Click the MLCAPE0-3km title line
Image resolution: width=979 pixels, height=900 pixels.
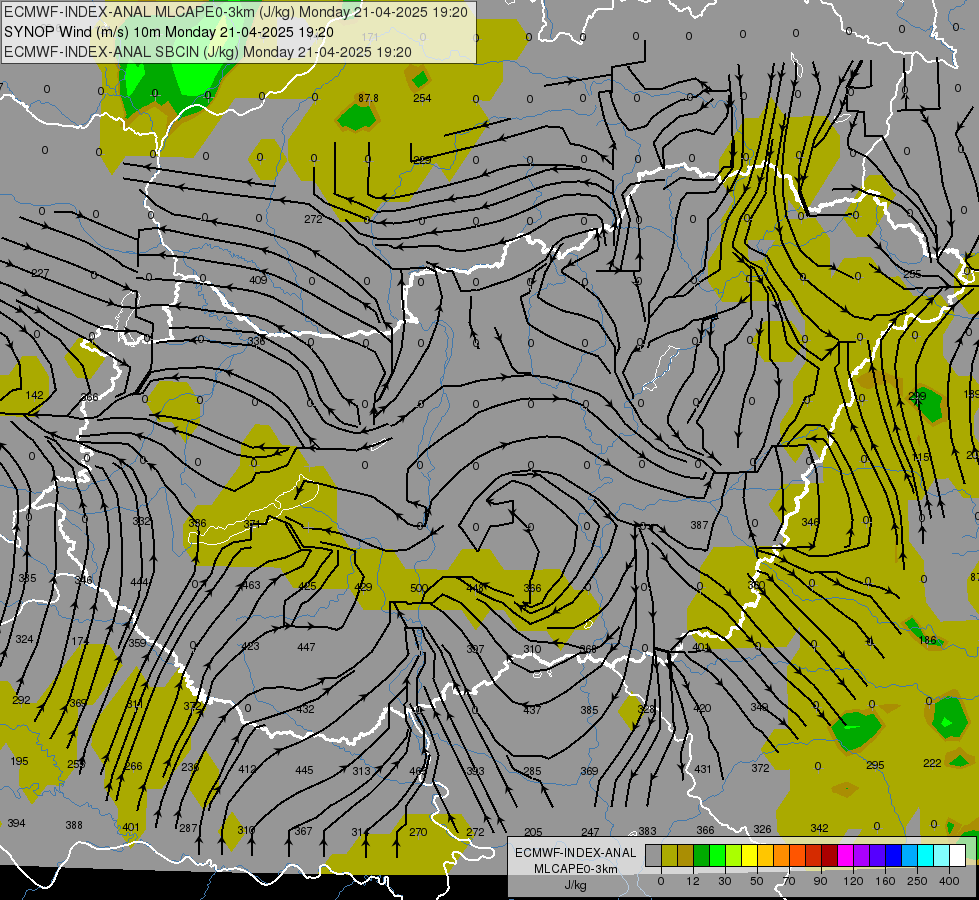(235, 12)
